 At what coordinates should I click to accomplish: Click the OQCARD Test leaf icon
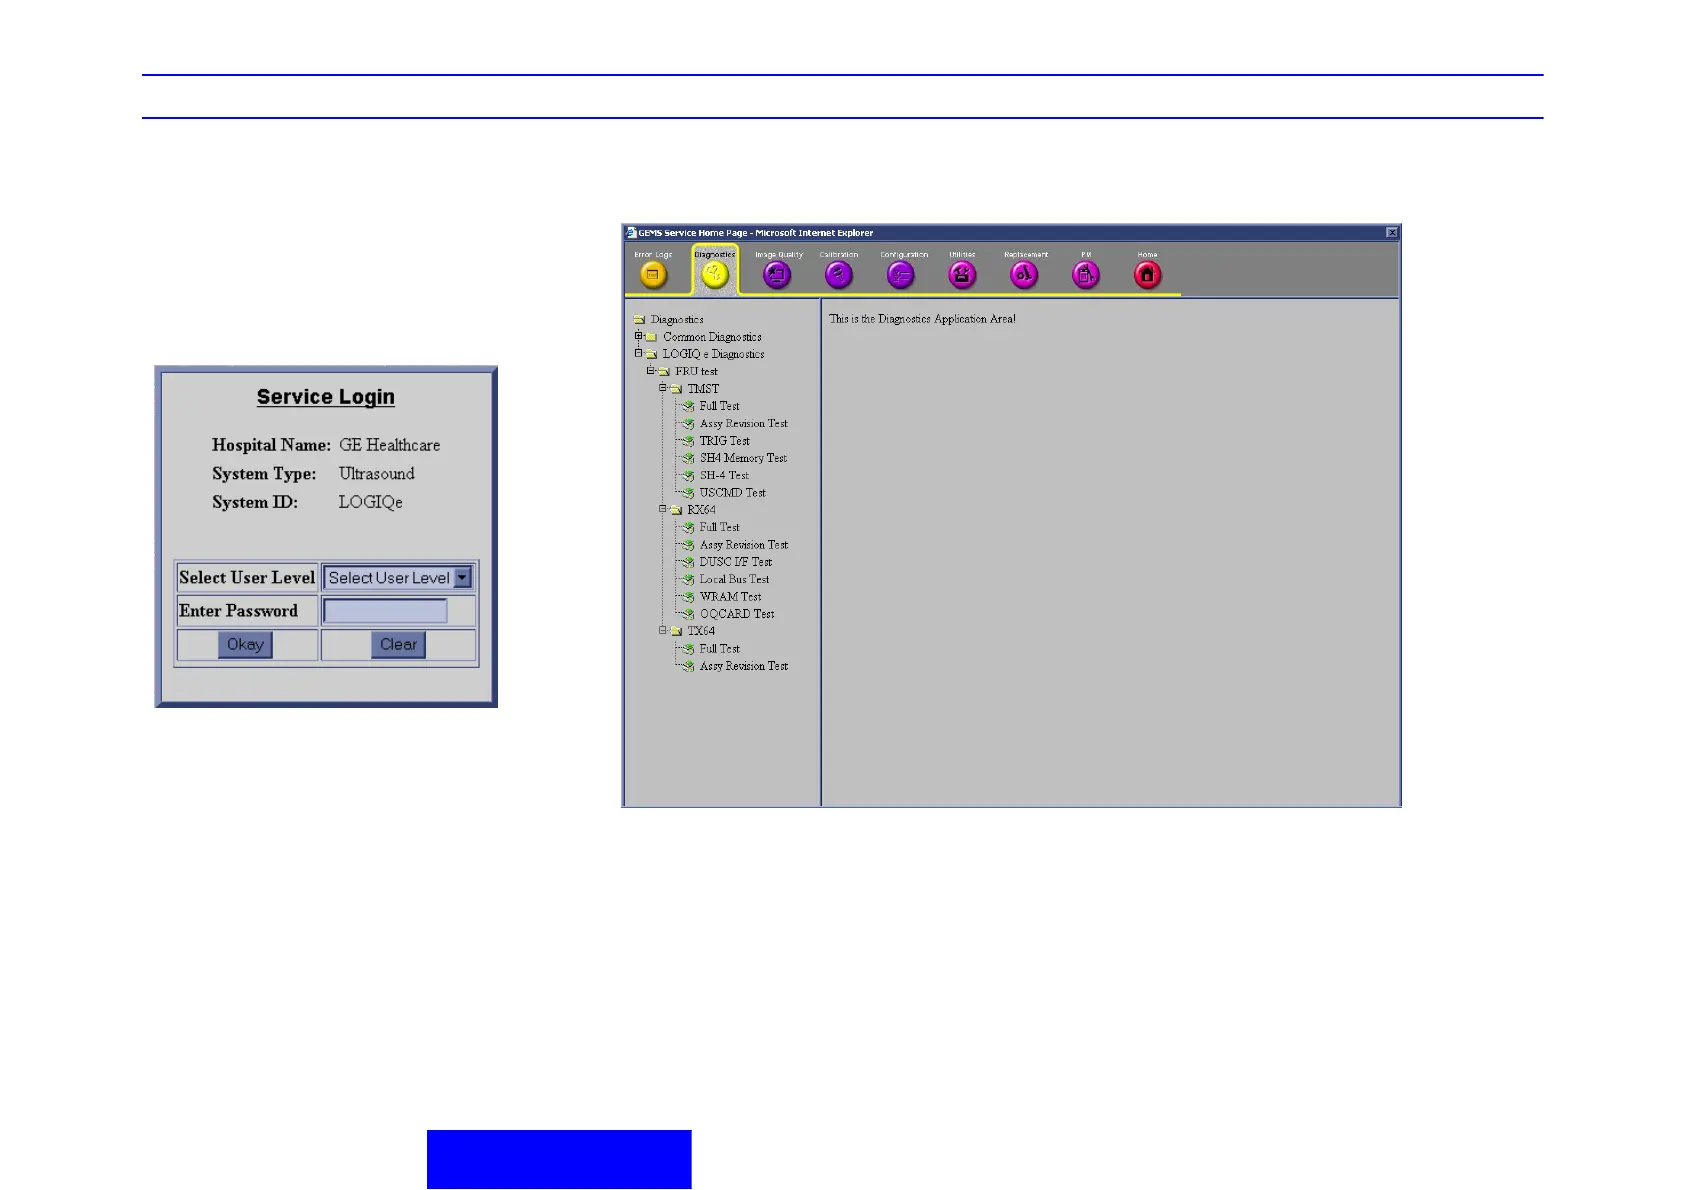688,615
